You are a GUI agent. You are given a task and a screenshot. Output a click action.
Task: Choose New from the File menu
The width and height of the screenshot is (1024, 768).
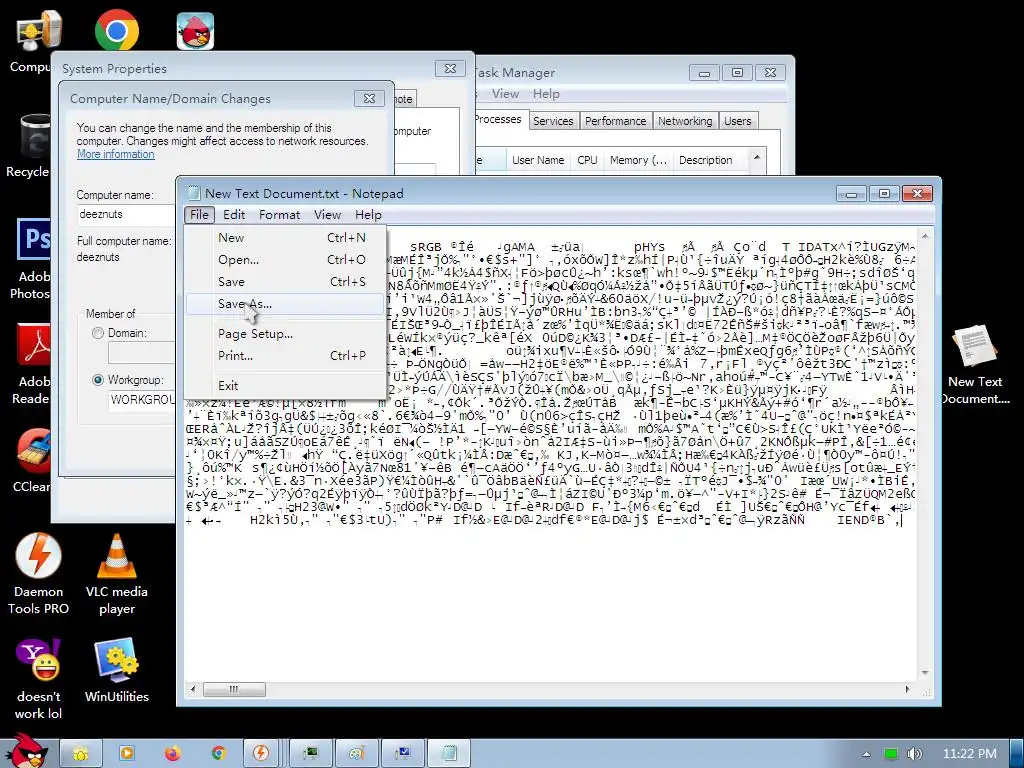[285, 238]
